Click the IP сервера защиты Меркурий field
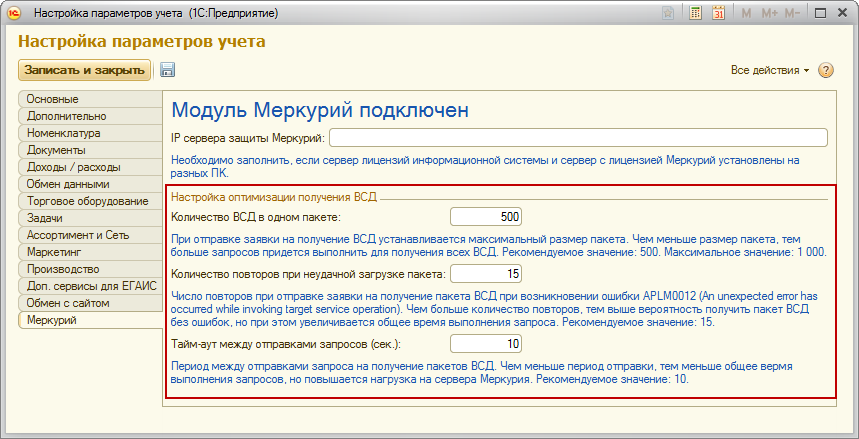 pos(578,137)
